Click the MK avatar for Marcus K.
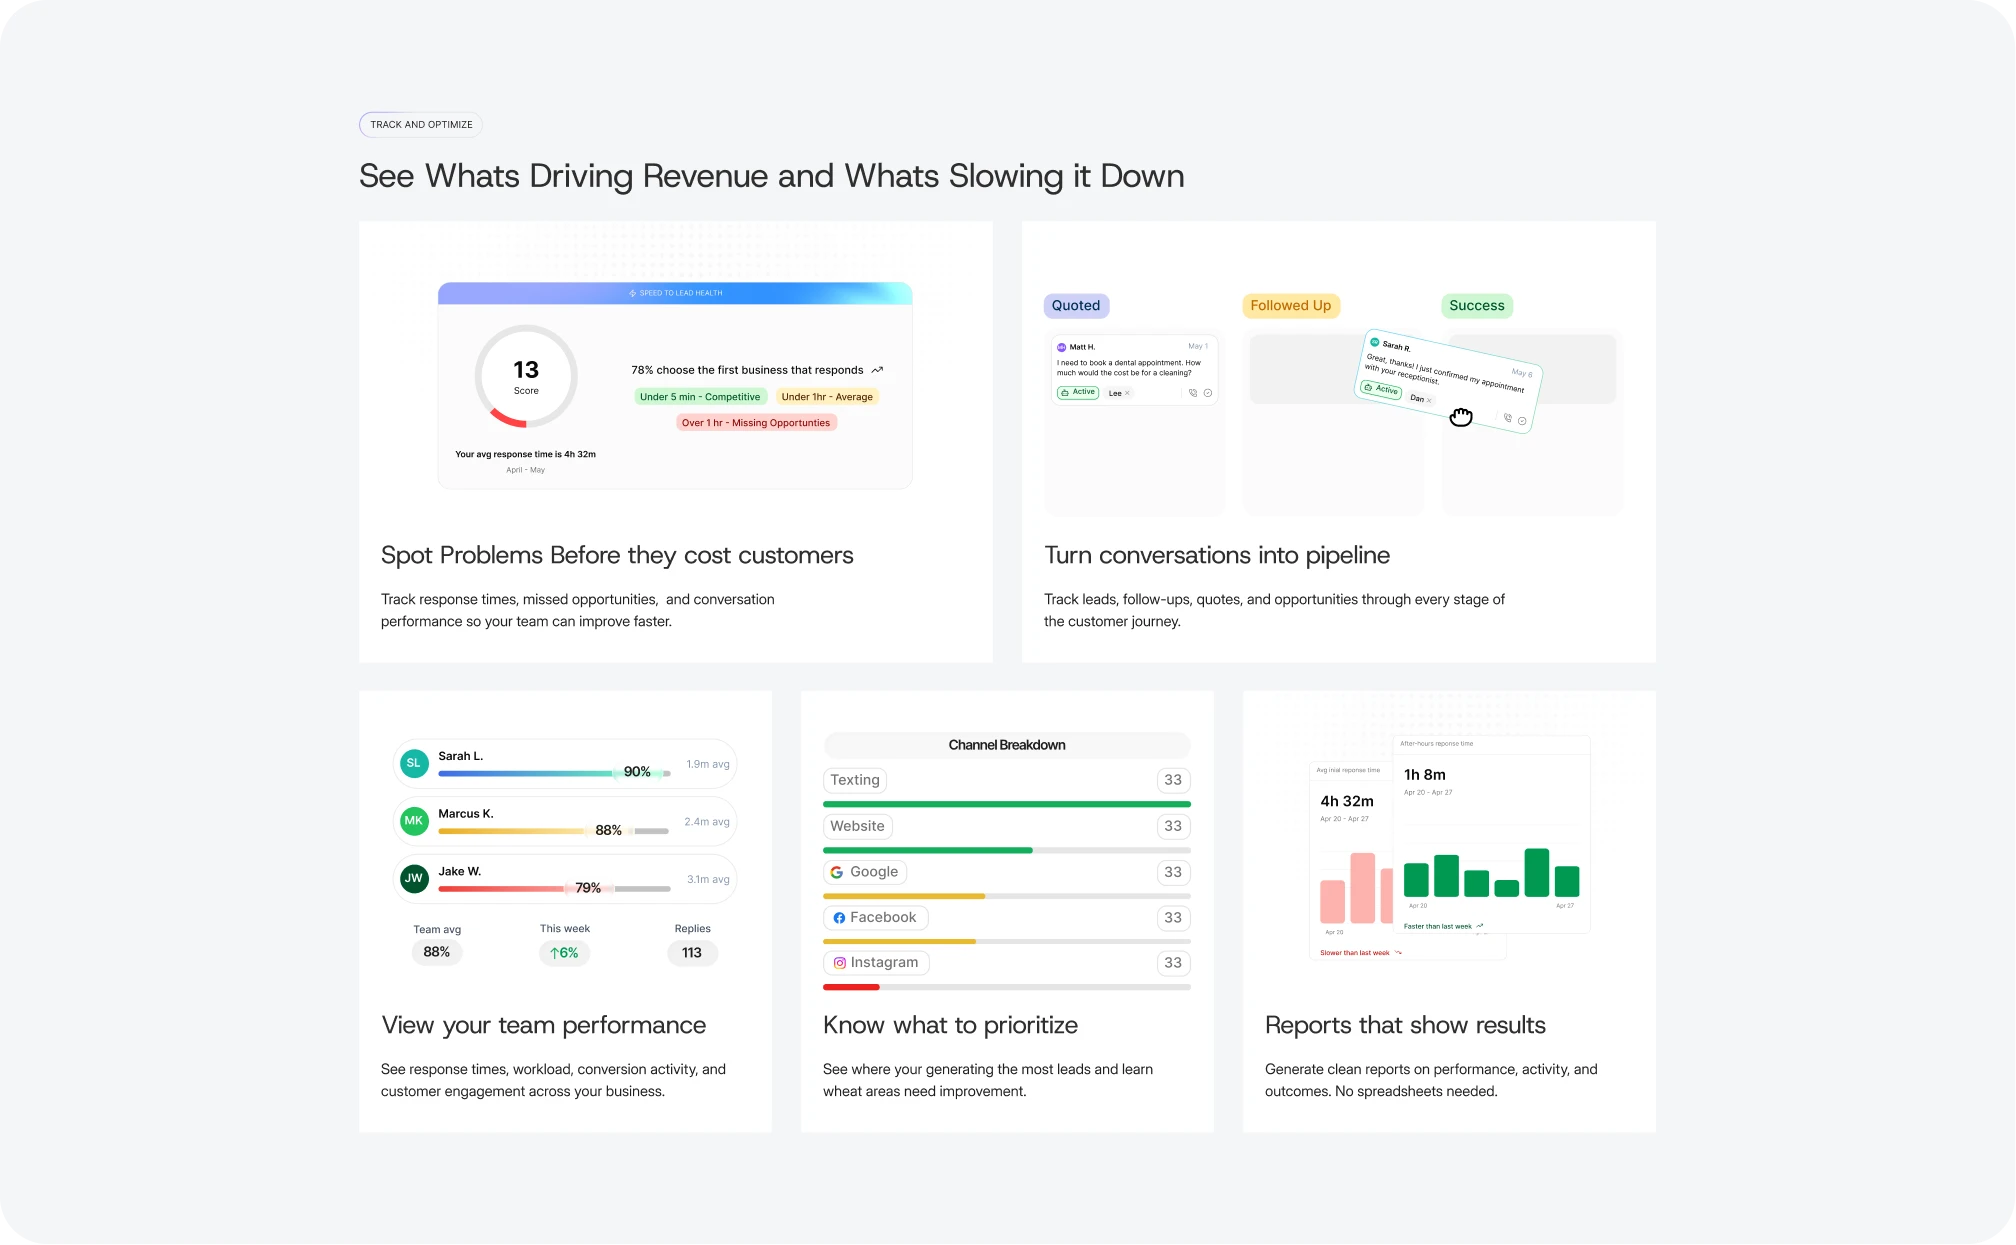The height and width of the screenshot is (1245, 2016). [x=414, y=821]
